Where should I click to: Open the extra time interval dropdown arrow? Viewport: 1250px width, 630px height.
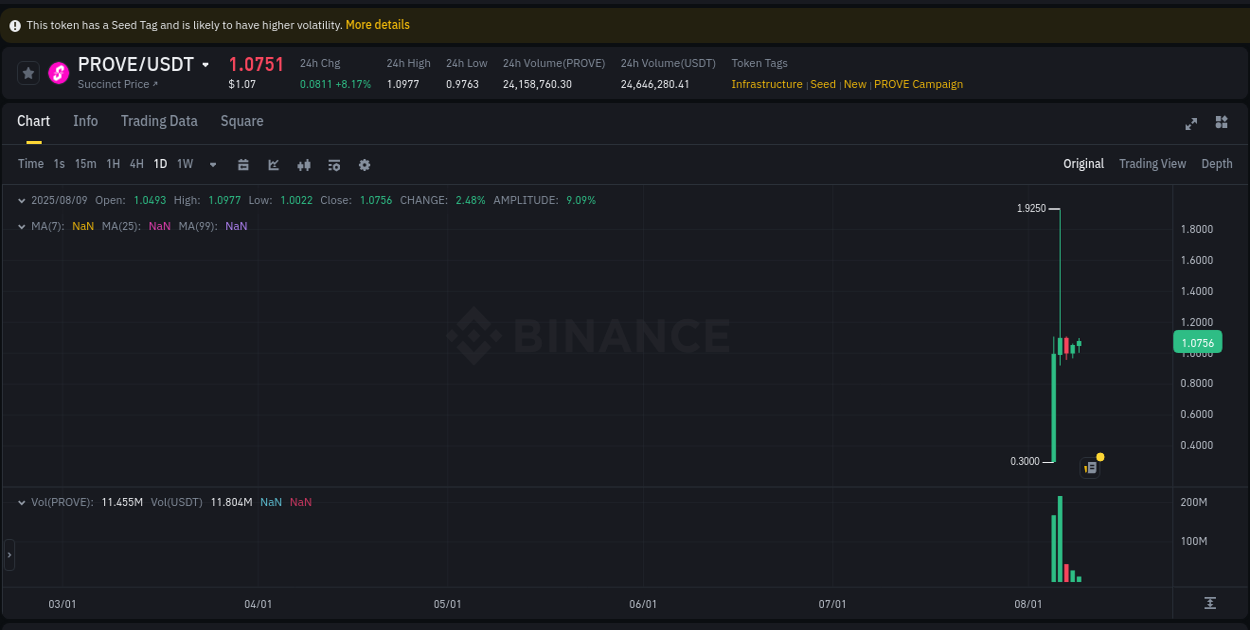point(212,164)
